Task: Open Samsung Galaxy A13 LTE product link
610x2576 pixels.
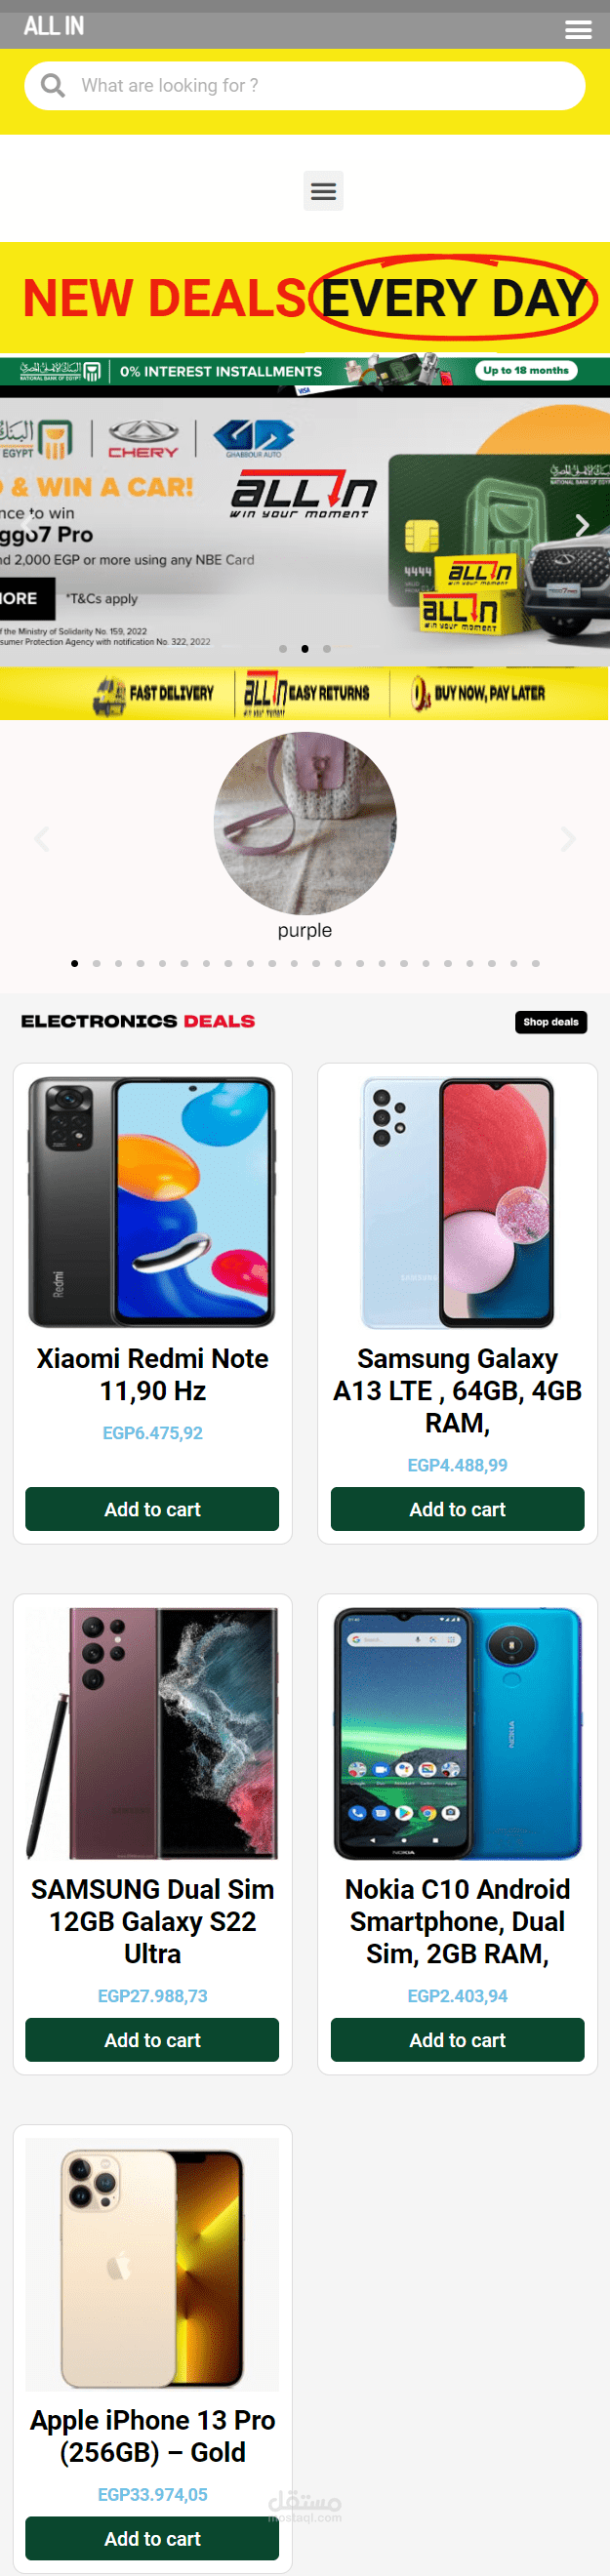Action: [457, 1390]
